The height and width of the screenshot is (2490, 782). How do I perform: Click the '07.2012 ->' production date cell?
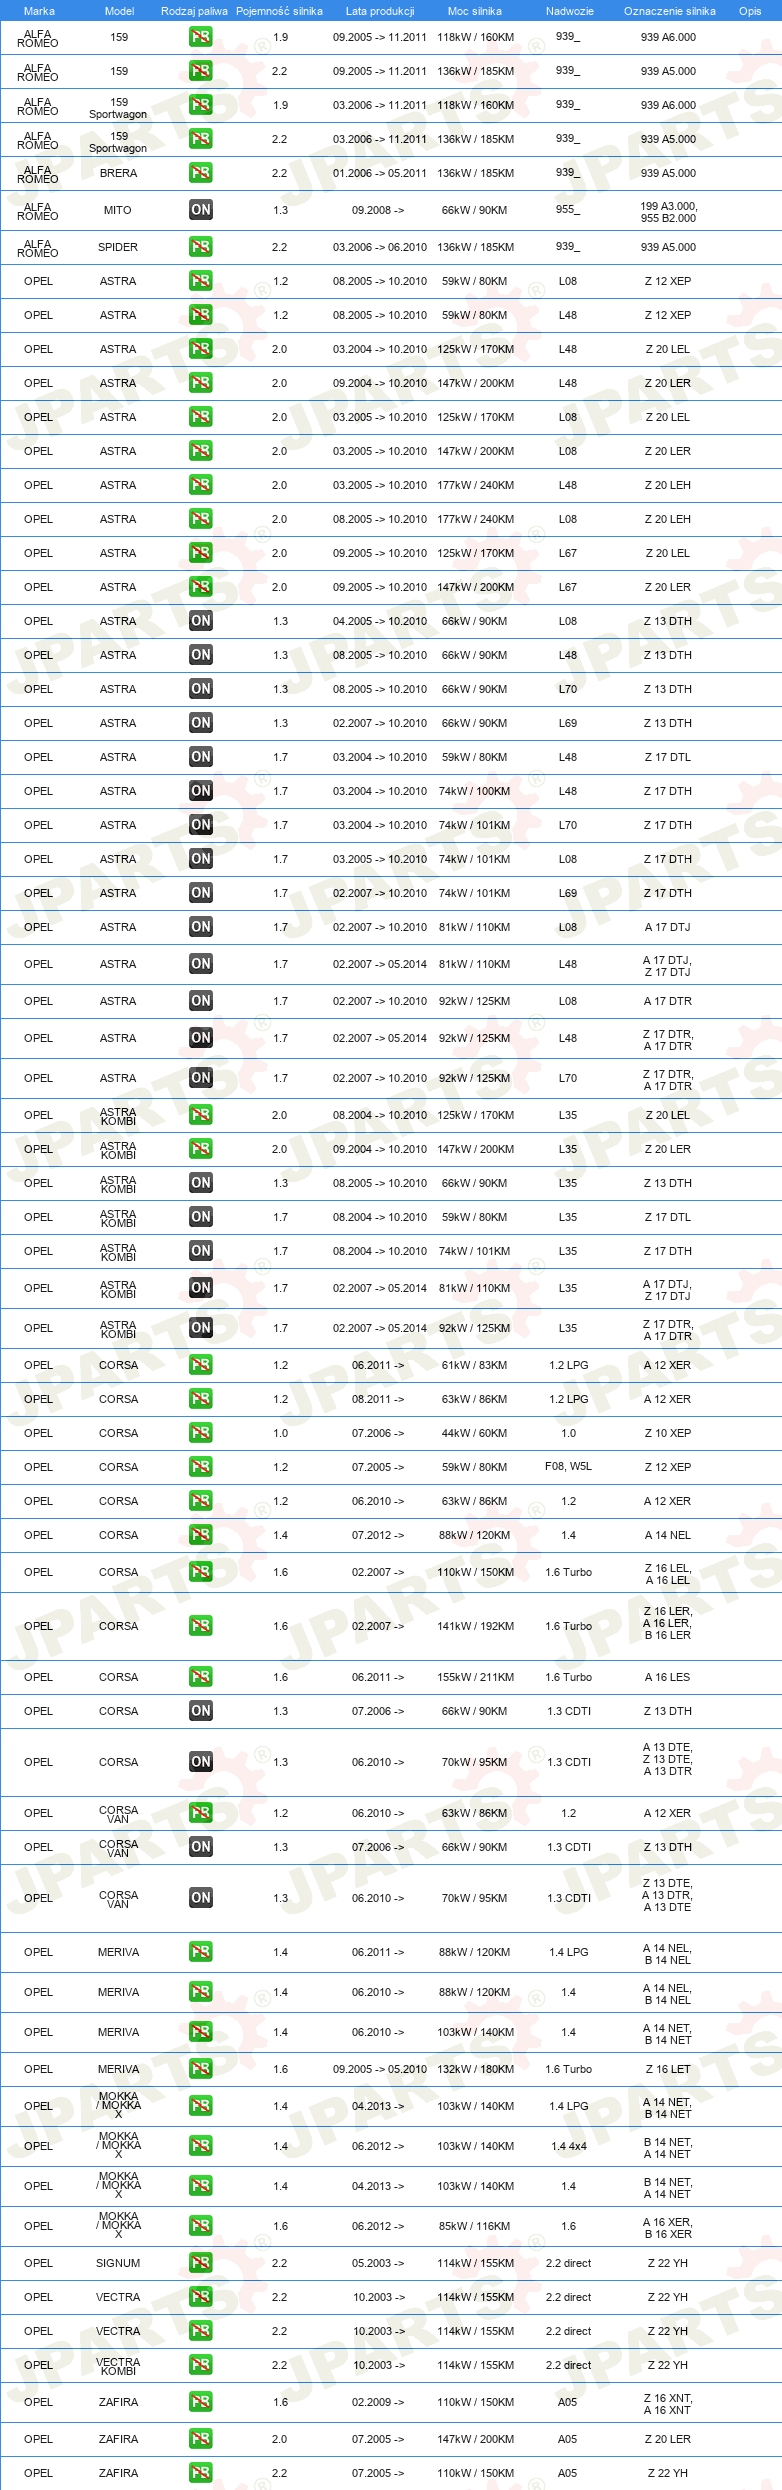tap(378, 1535)
